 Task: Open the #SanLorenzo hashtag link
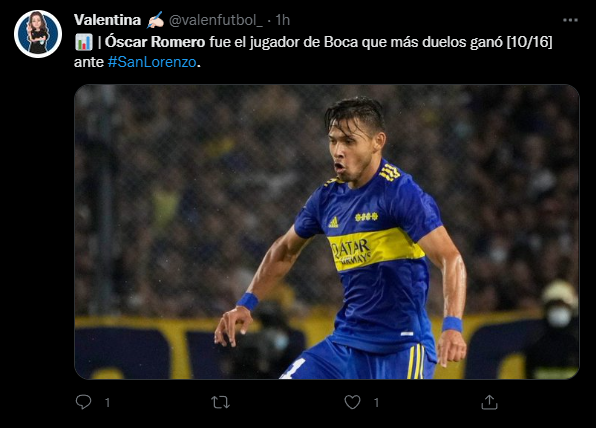152,62
